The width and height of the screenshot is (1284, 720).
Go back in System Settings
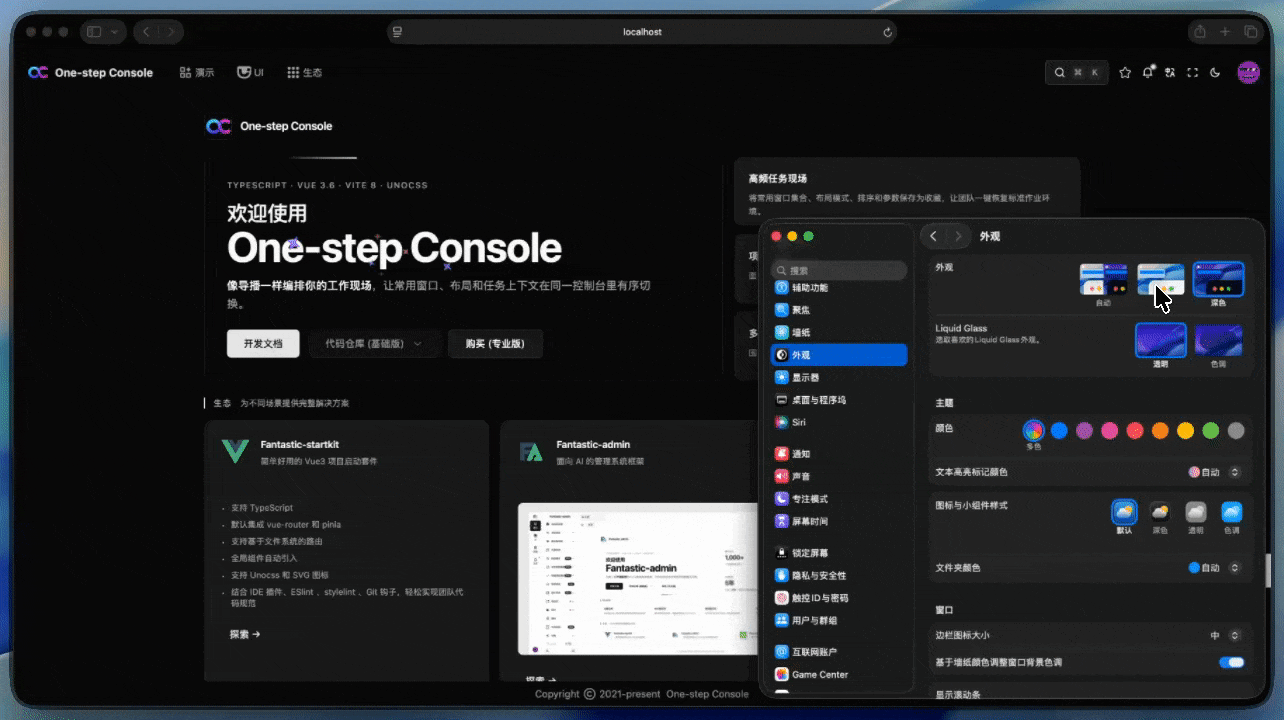pyautogui.click(x=933, y=236)
